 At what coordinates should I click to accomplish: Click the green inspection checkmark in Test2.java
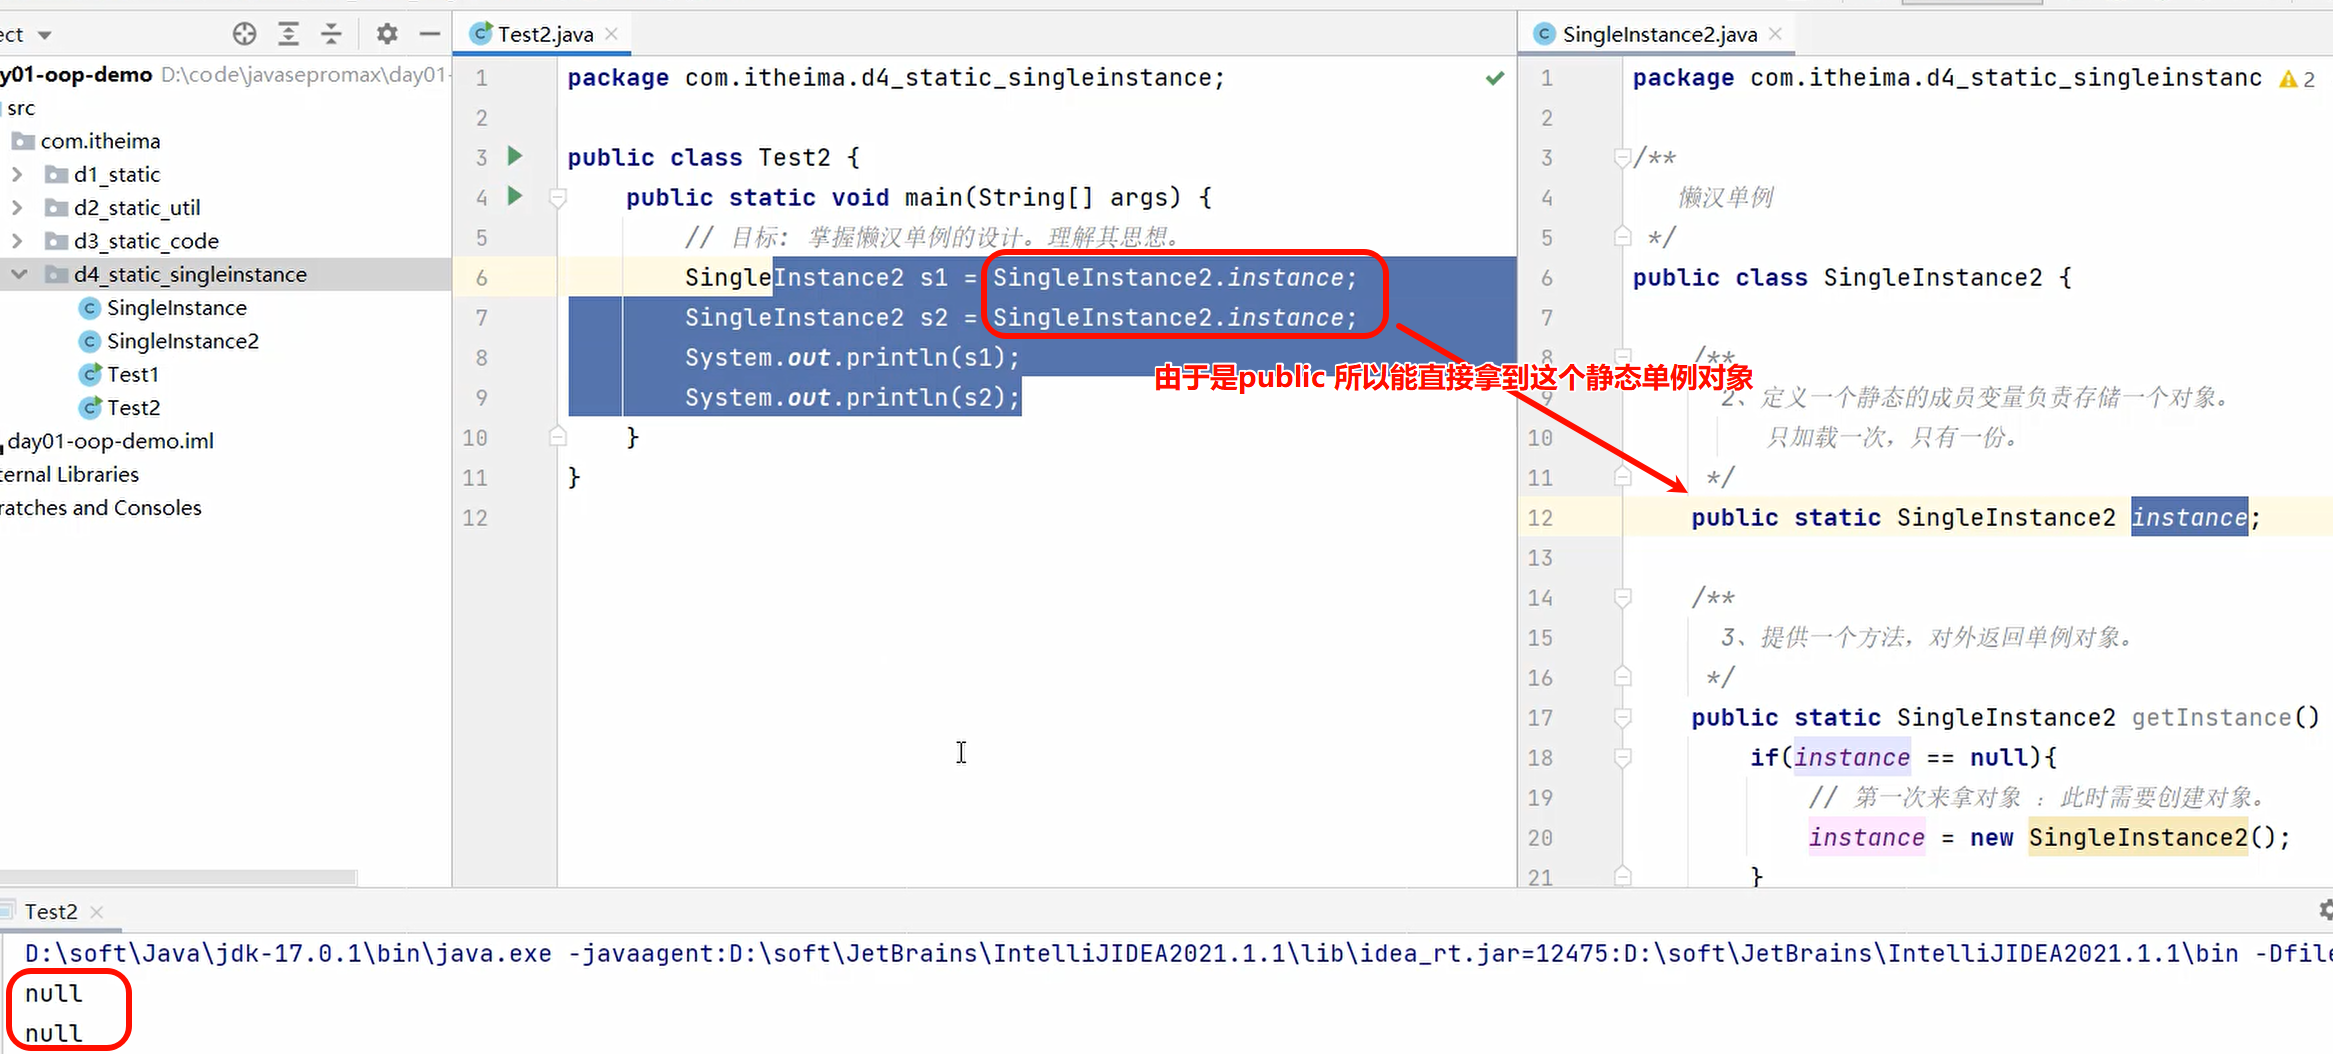coord(1495,78)
